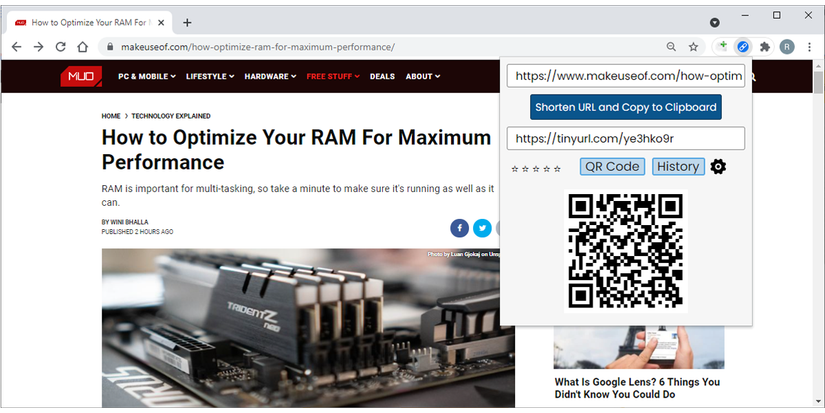Go back to the previous page
This screenshot has width=825, height=413.
[x=16, y=47]
